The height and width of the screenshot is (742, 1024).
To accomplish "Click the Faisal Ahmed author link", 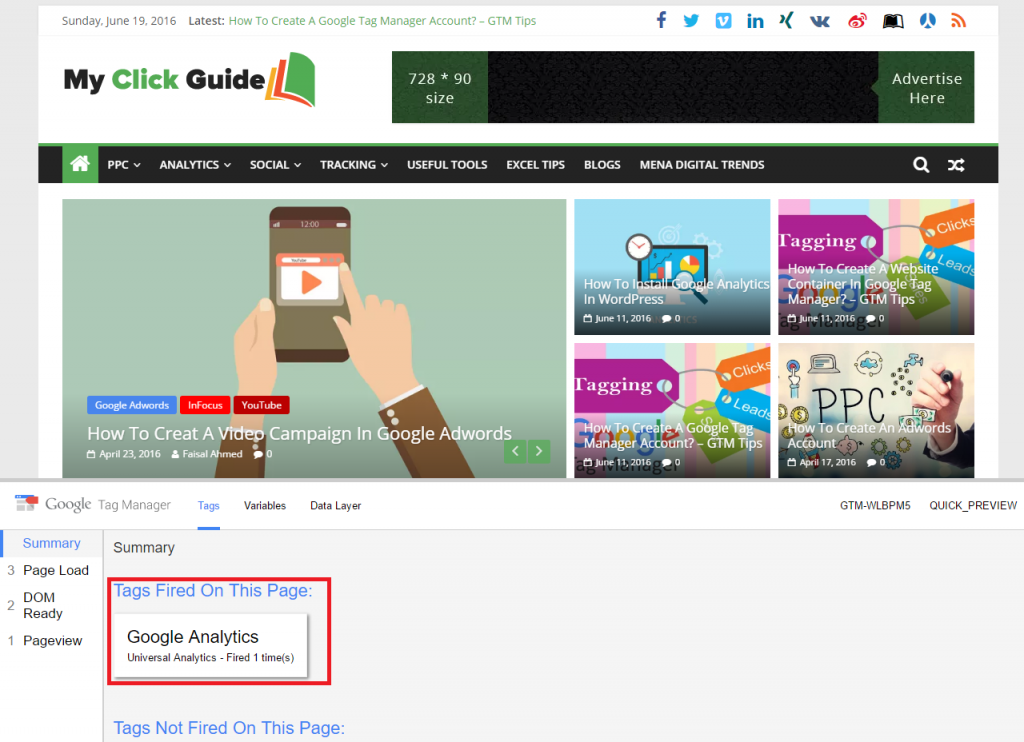I will tap(212, 454).
